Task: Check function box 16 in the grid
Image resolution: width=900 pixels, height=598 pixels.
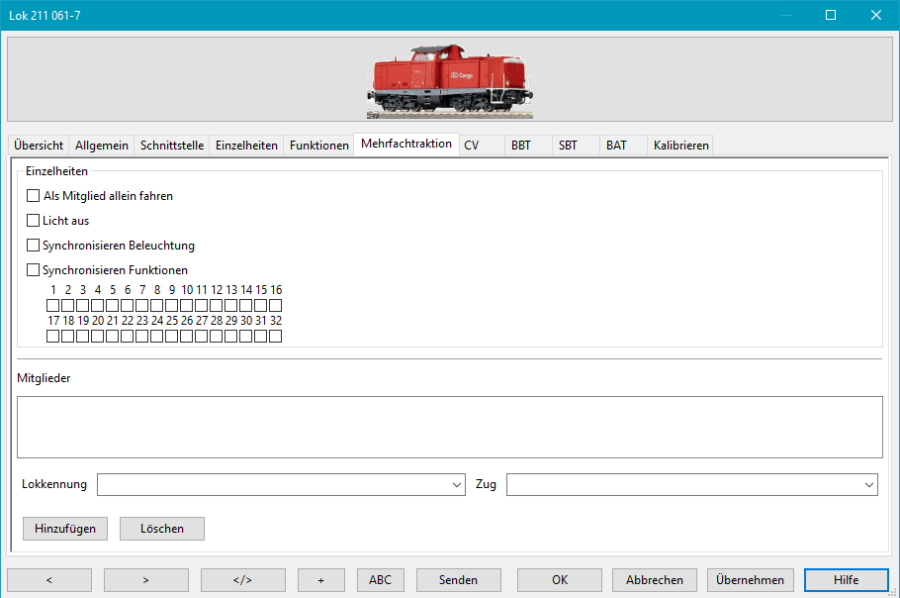Action: [x=277, y=305]
